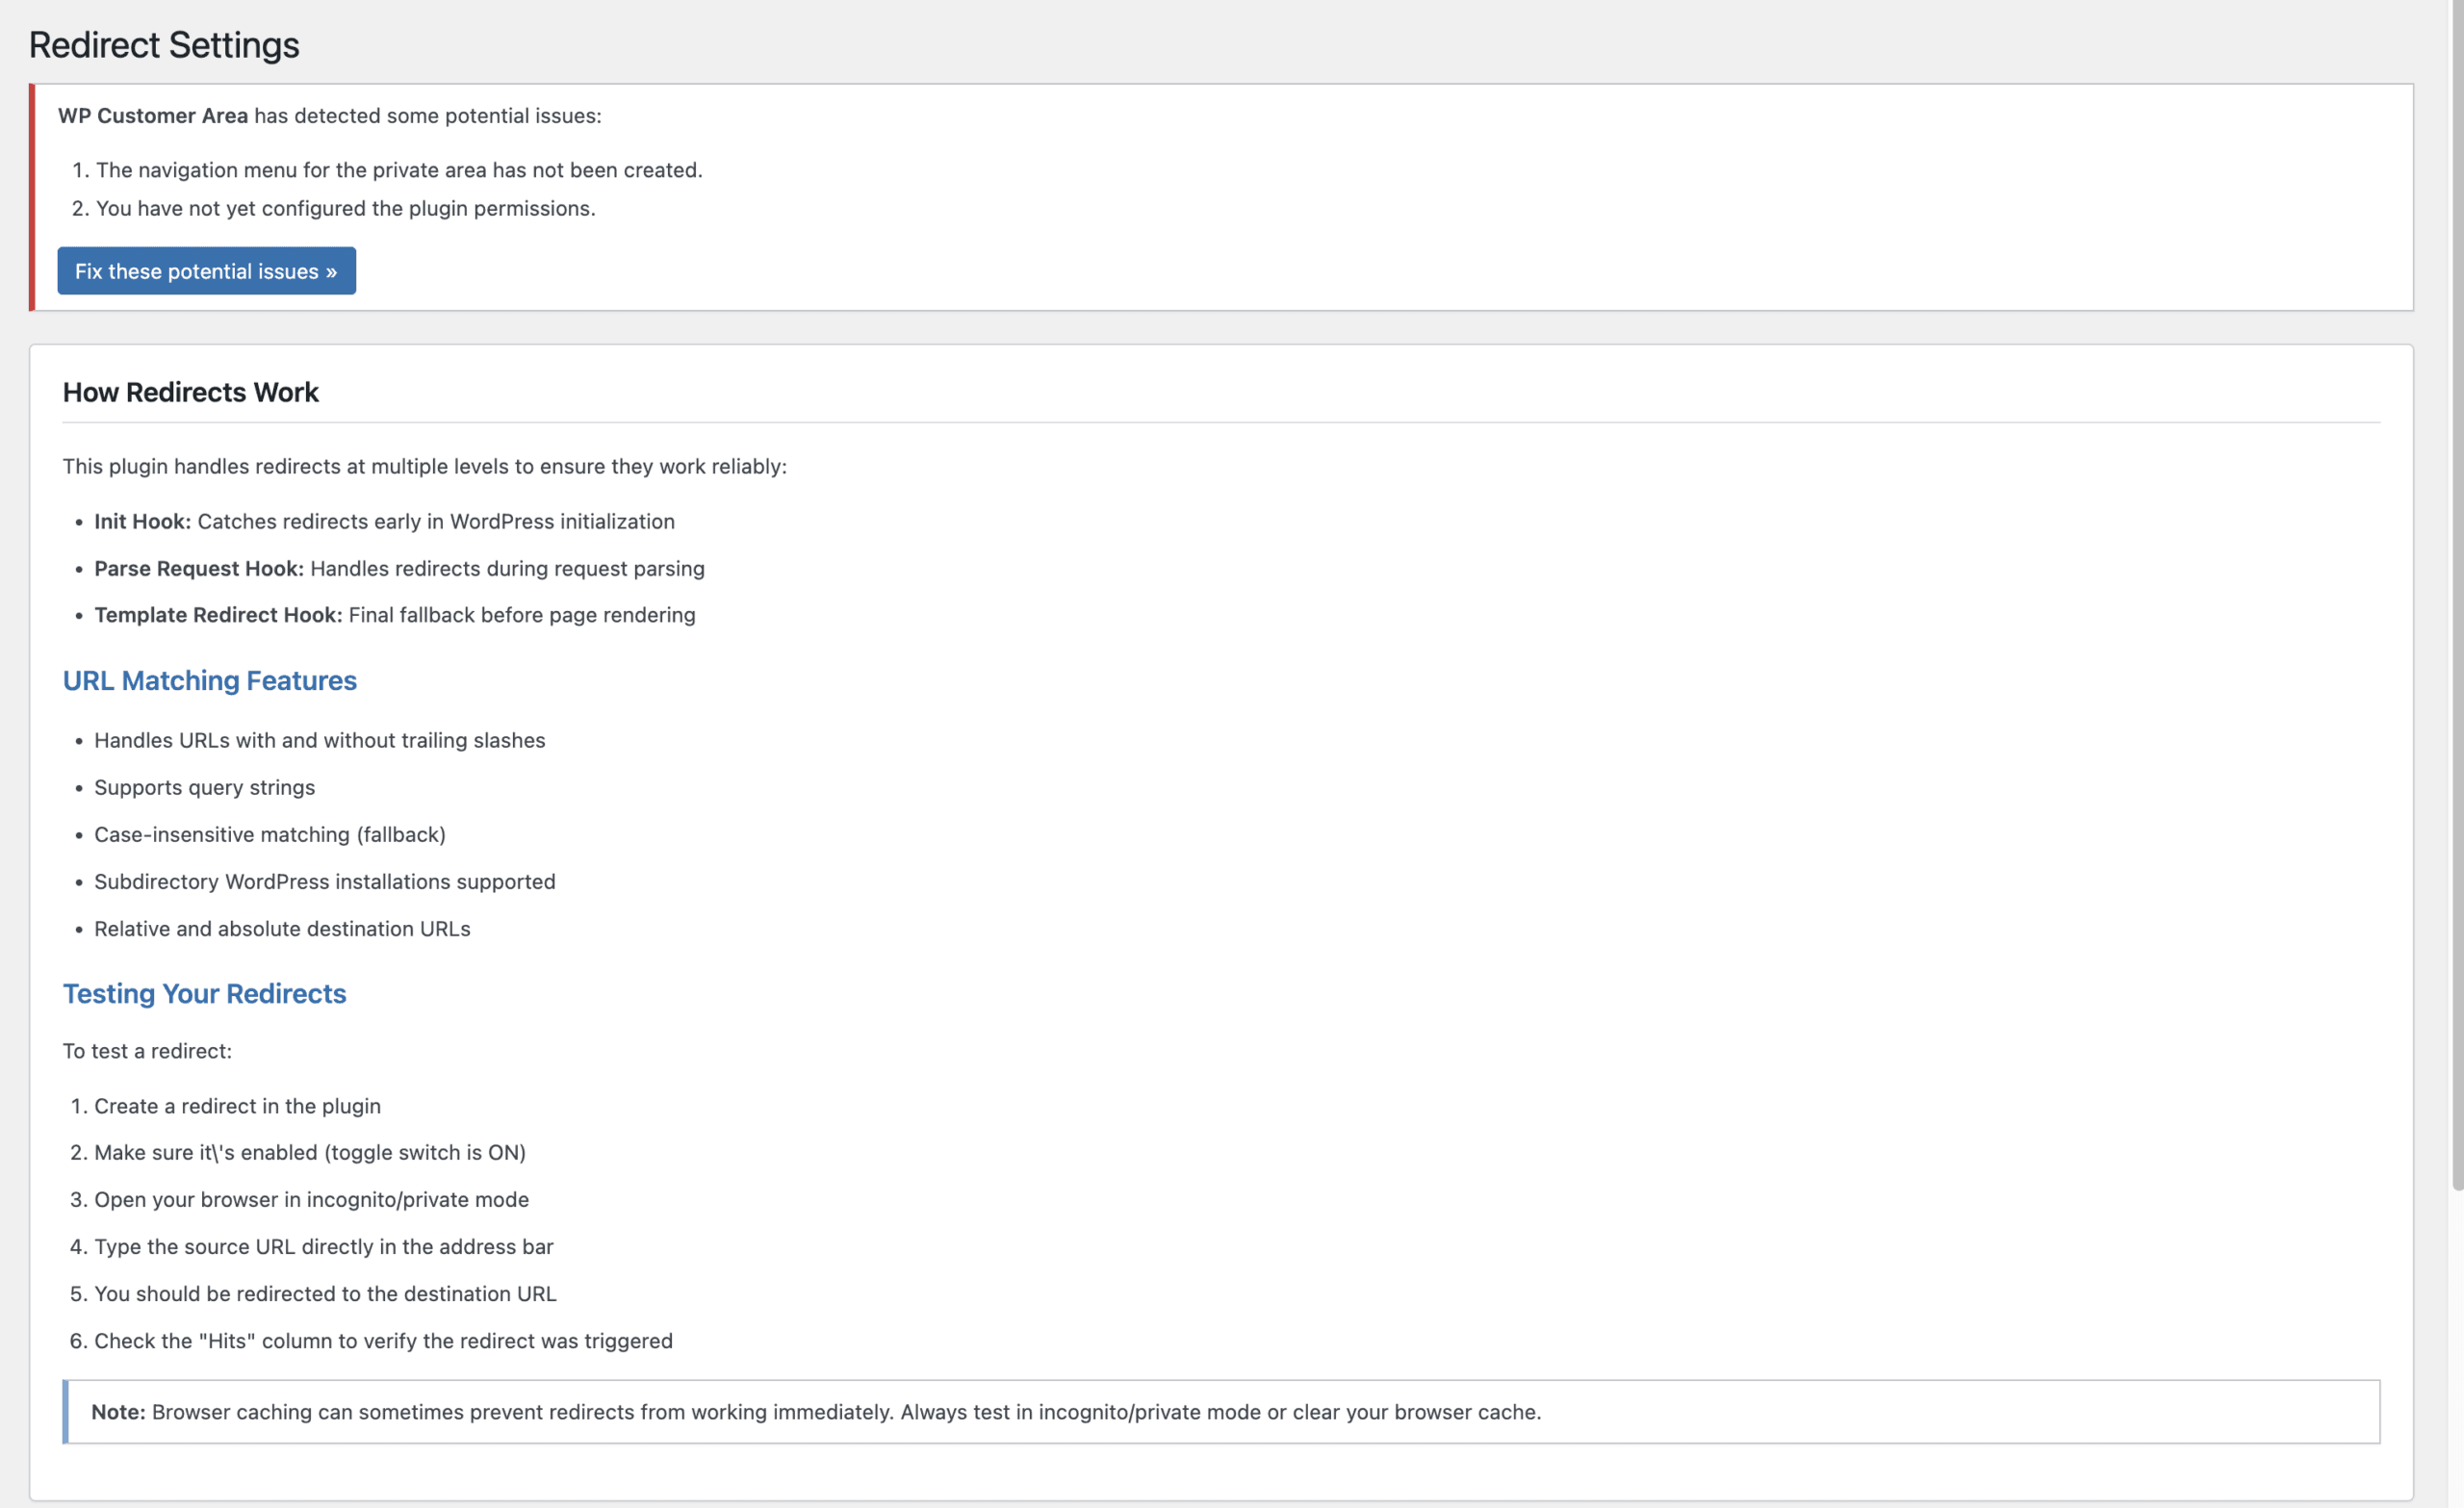This screenshot has width=2464, height=1508.
Task: Select the browser caching Note box
Action: [x=814, y=1412]
